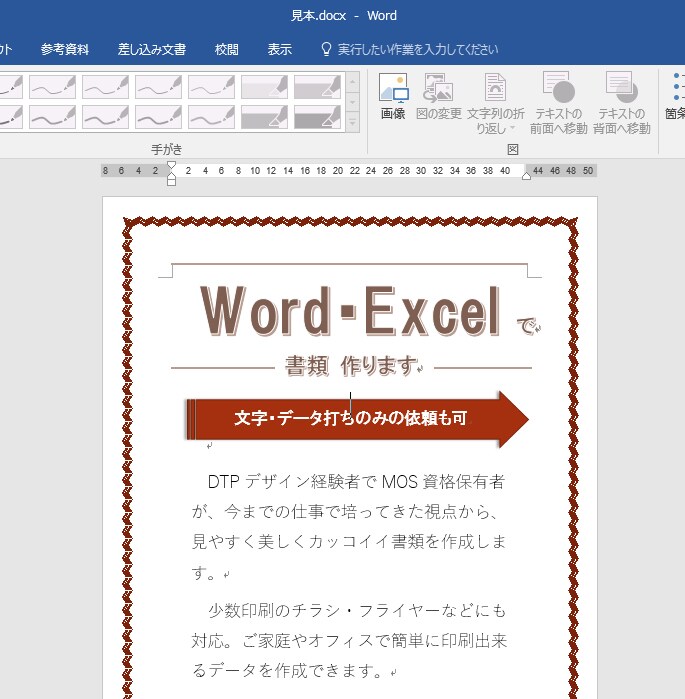This screenshot has width=685, height=699.
Task: Click the first line indent marker on the ruler
Action: pos(171,165)
